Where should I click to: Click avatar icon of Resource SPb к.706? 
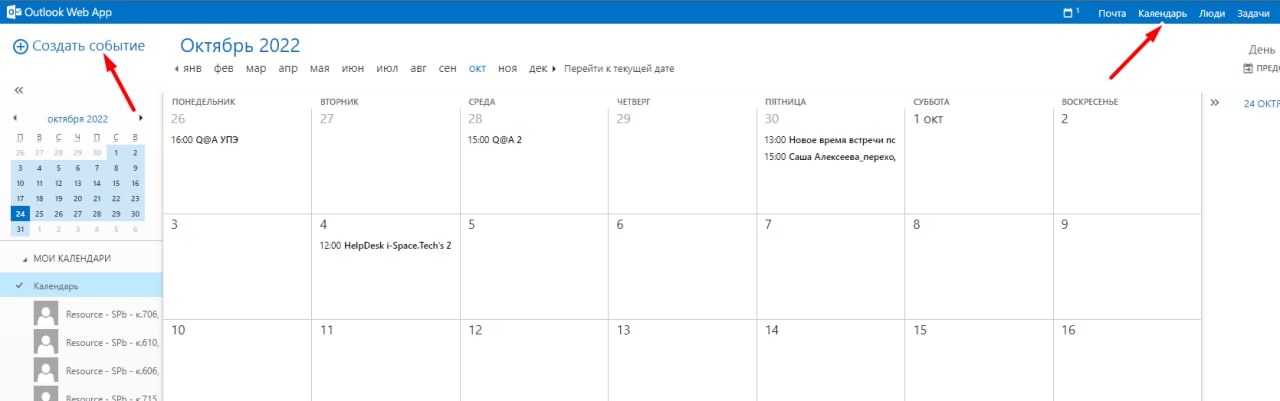[45, 314]
